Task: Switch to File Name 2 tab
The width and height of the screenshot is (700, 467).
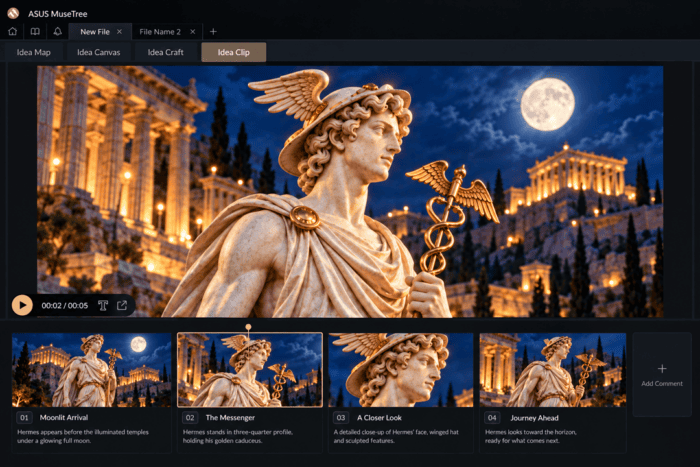Action: [x=160, y=32]
